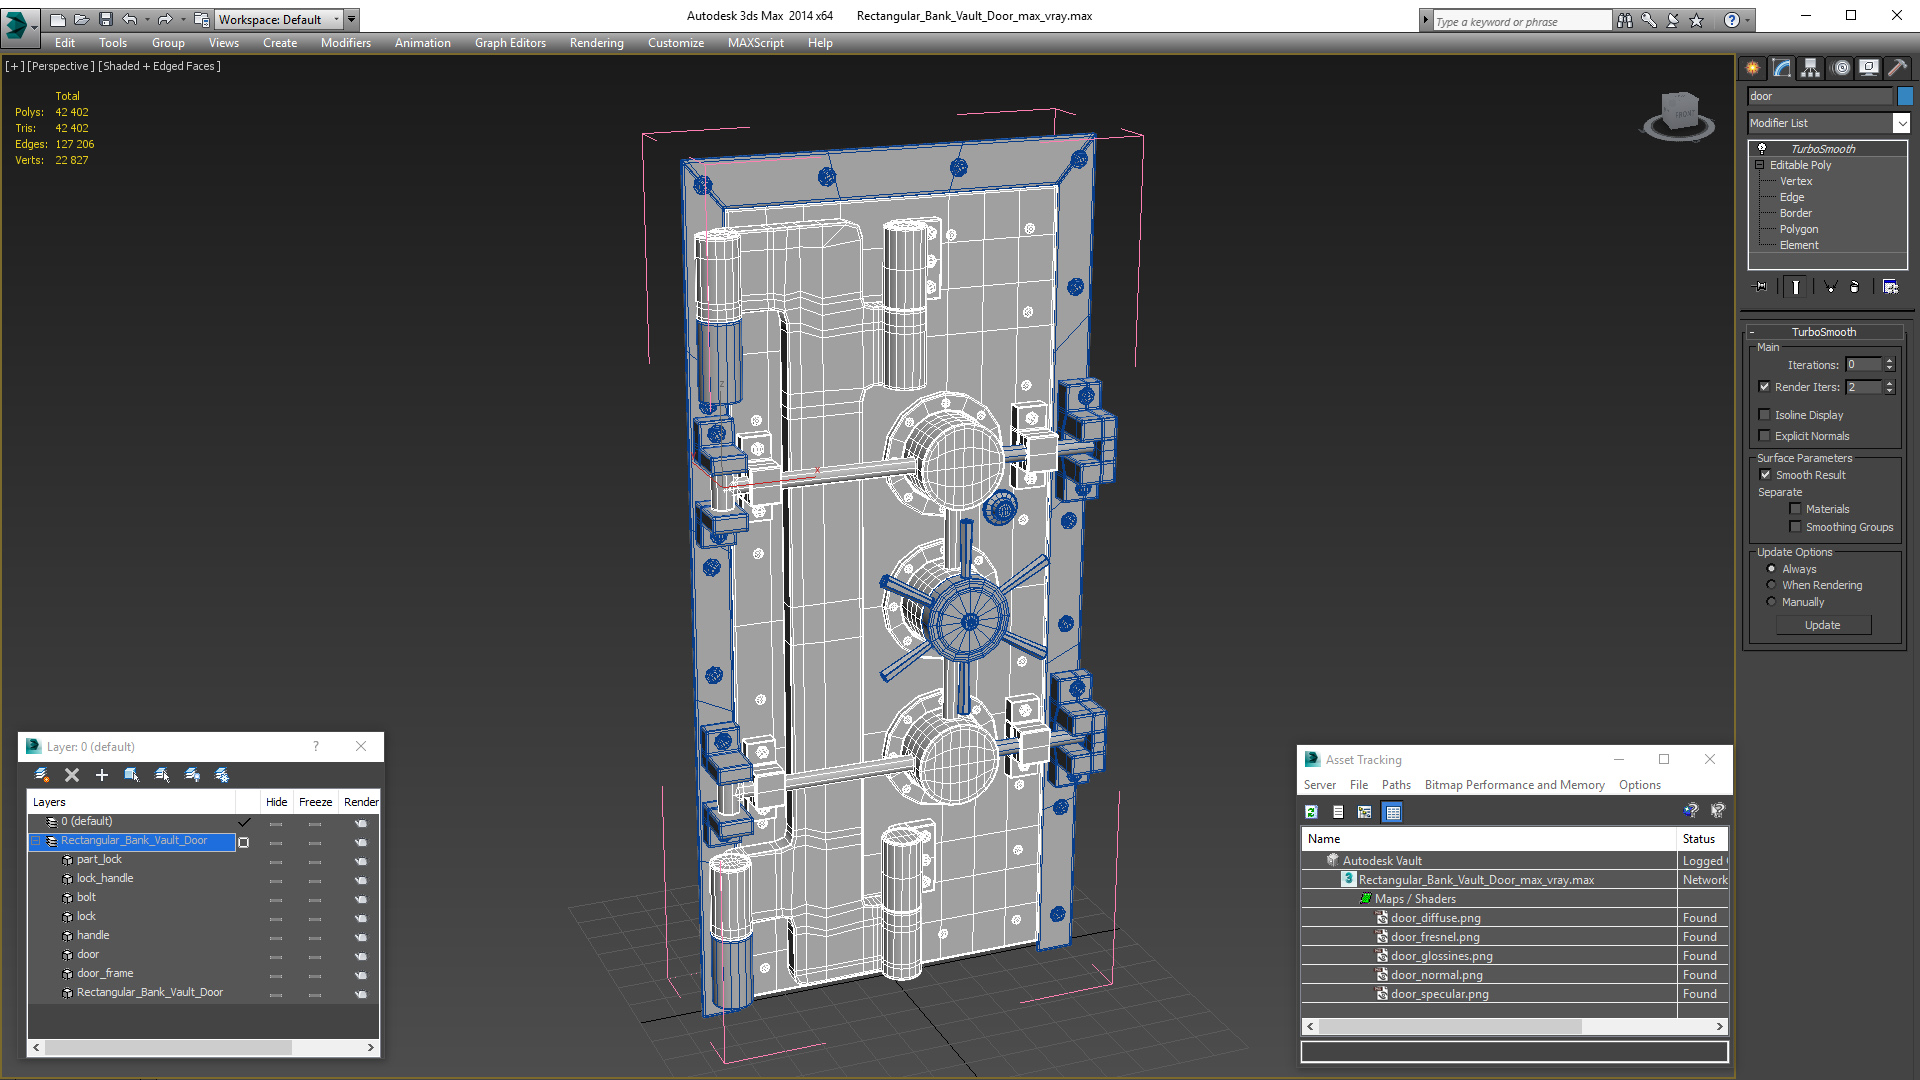Select door_frame in layer list
The width and height of the screenshot is (1920, 1080).
105,973
